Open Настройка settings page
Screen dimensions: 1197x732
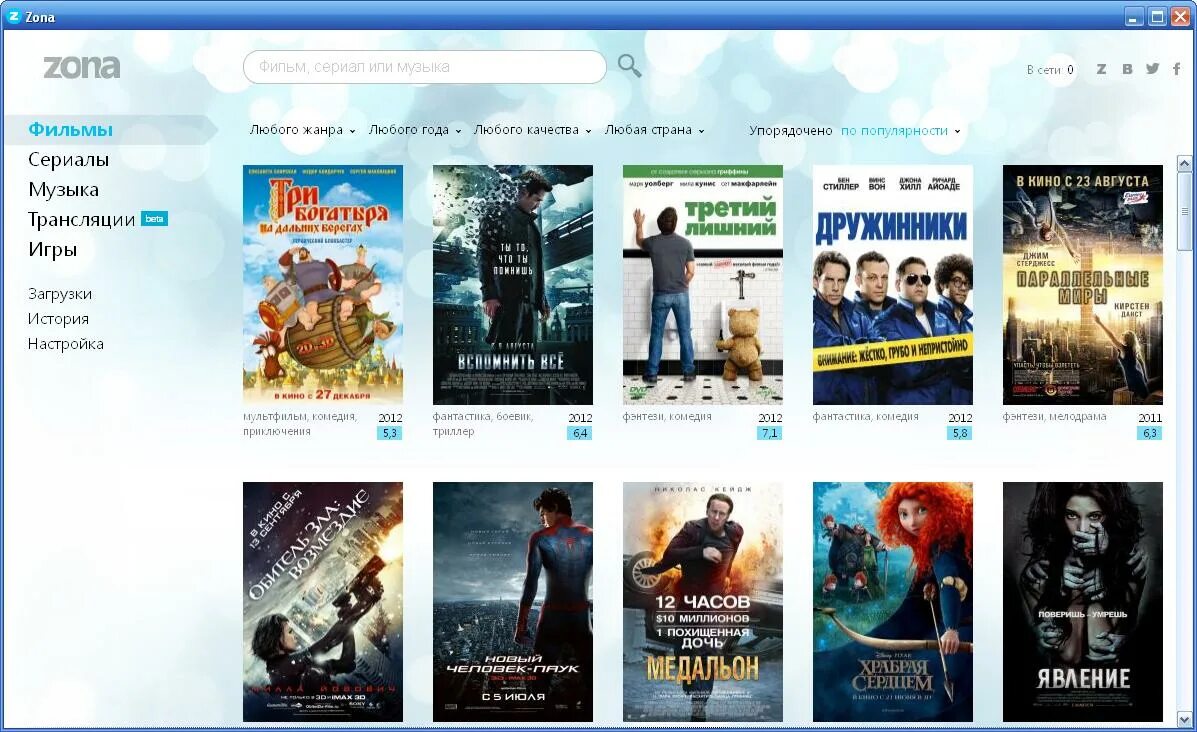coord(66,344)
